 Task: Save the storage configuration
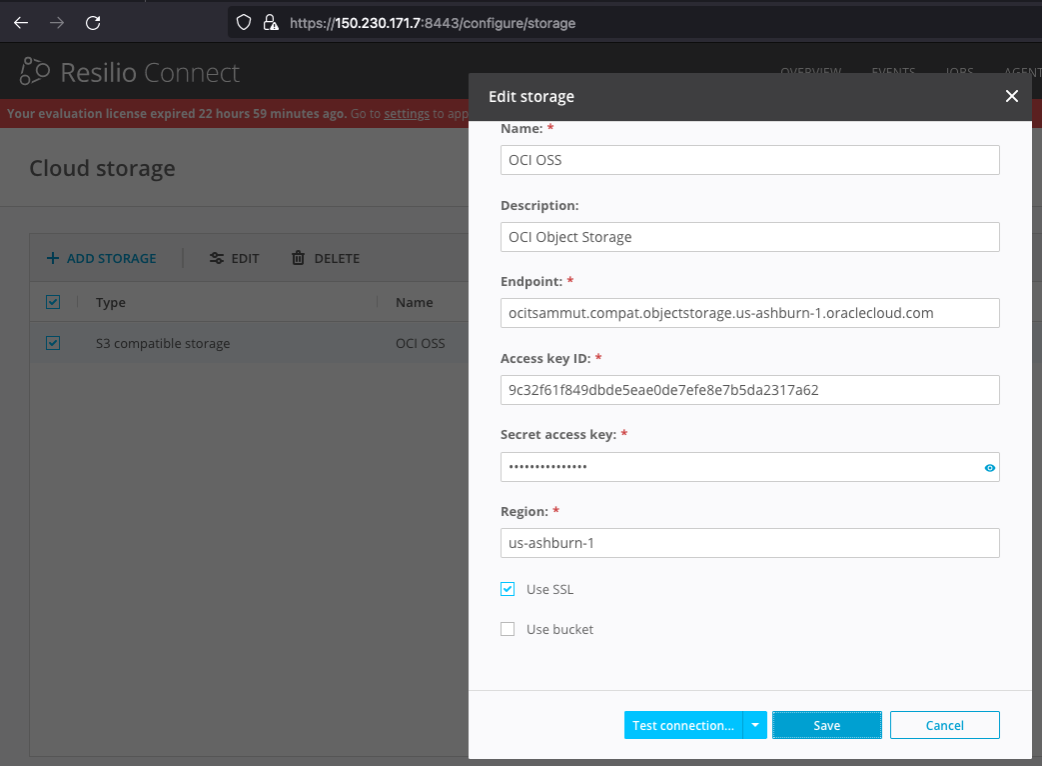click(x=826, y=724)
